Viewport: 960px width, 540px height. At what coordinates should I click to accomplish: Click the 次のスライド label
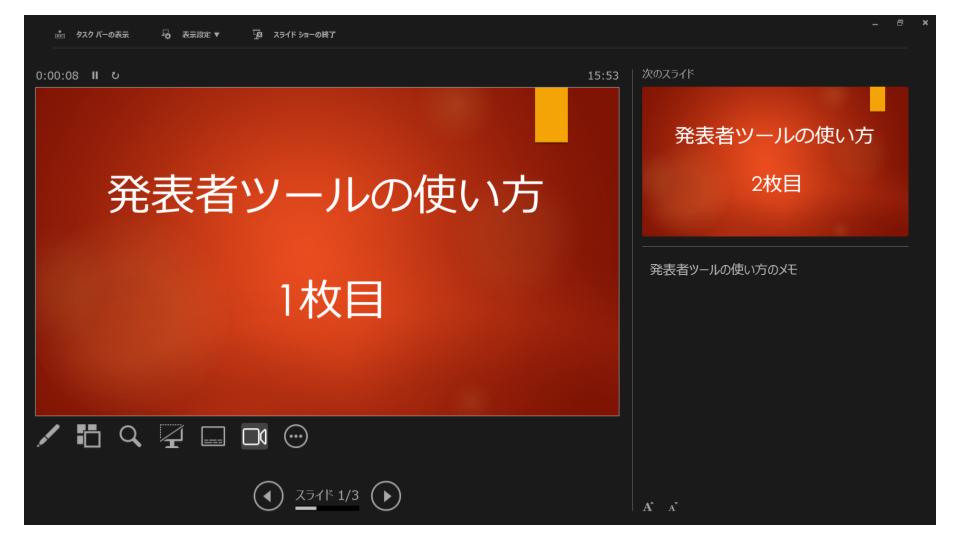click(668, 73)
